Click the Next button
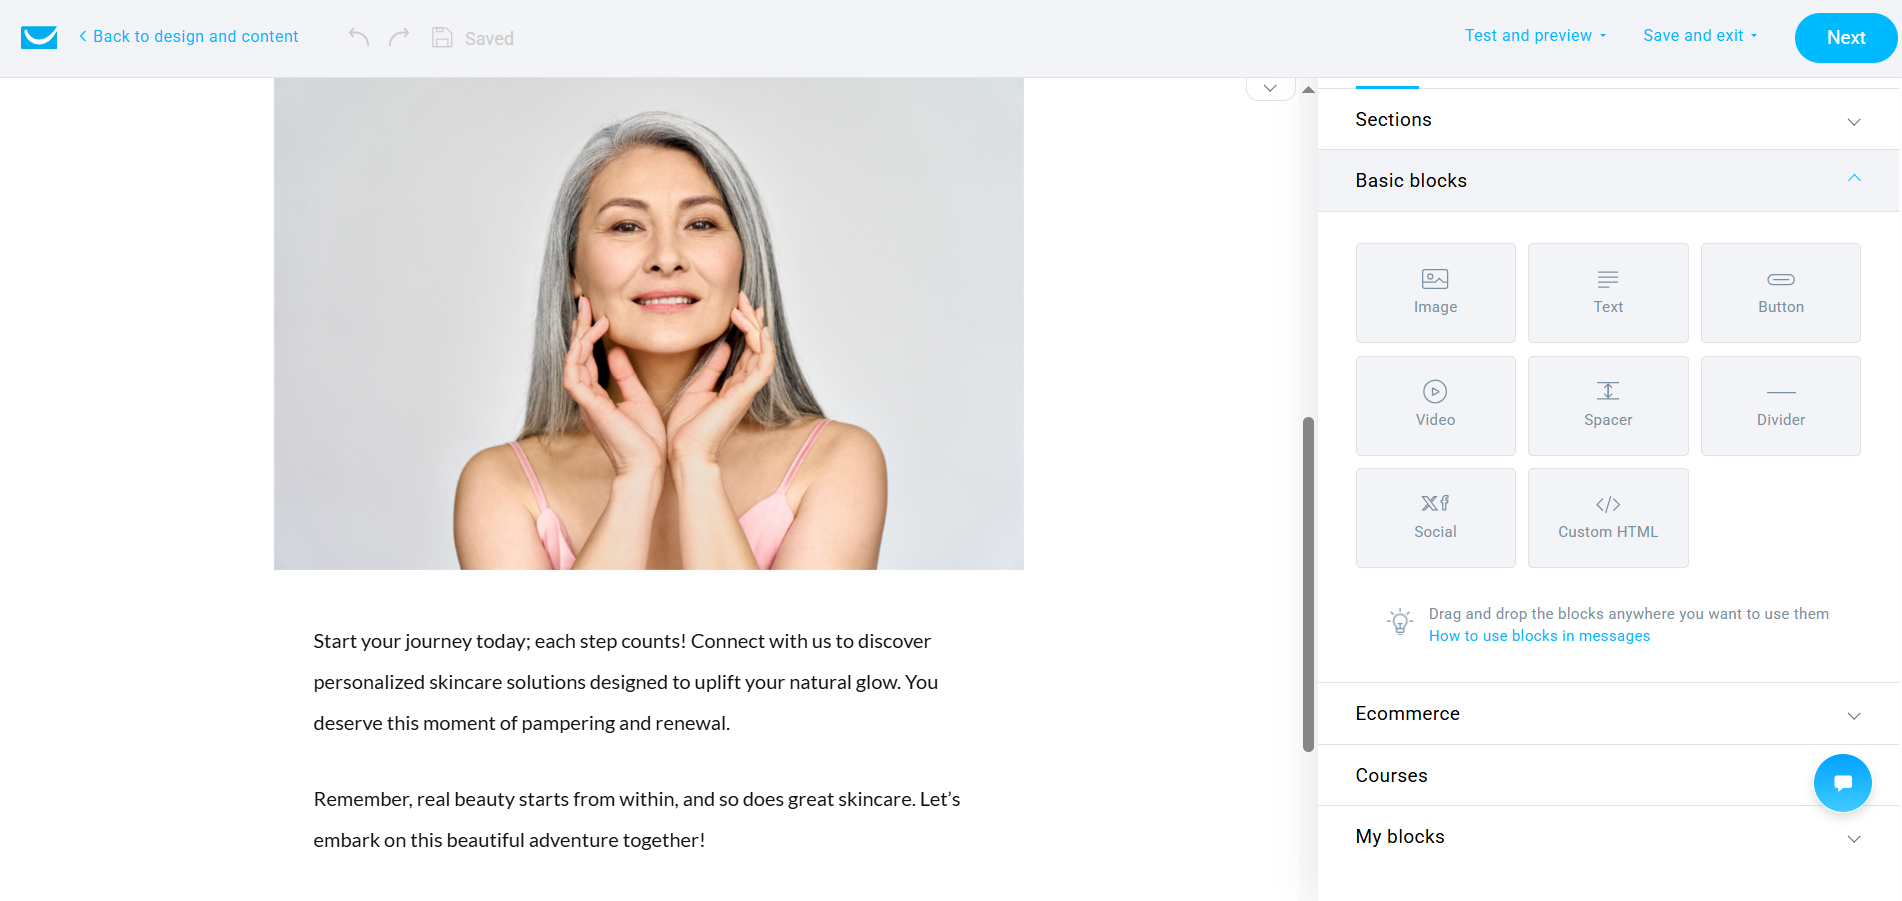1902x901 pixels. tap(1845, 38)
